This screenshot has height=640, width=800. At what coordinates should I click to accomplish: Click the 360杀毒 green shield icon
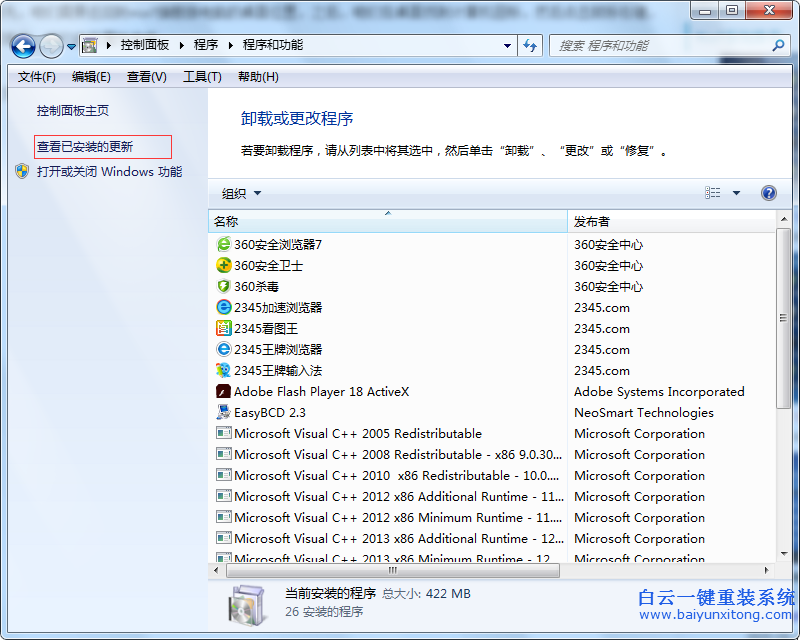point(223,286)
